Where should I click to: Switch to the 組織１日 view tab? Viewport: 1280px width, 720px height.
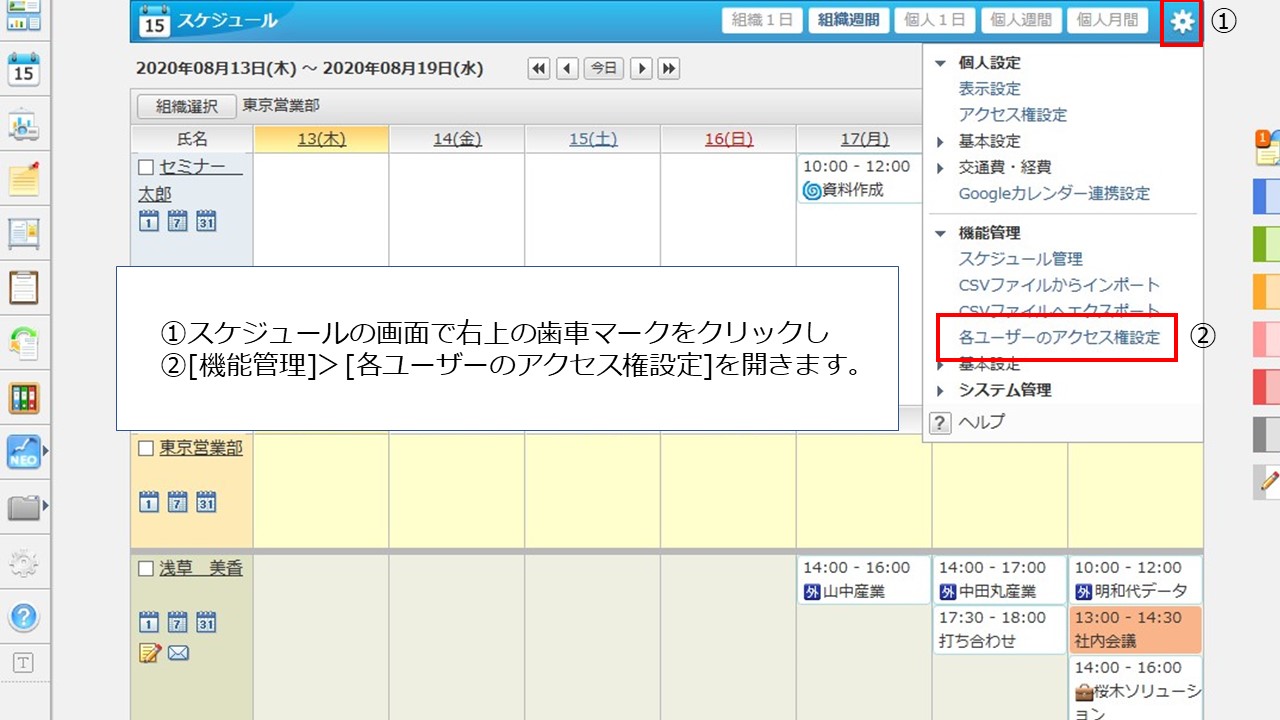[762, 20]
